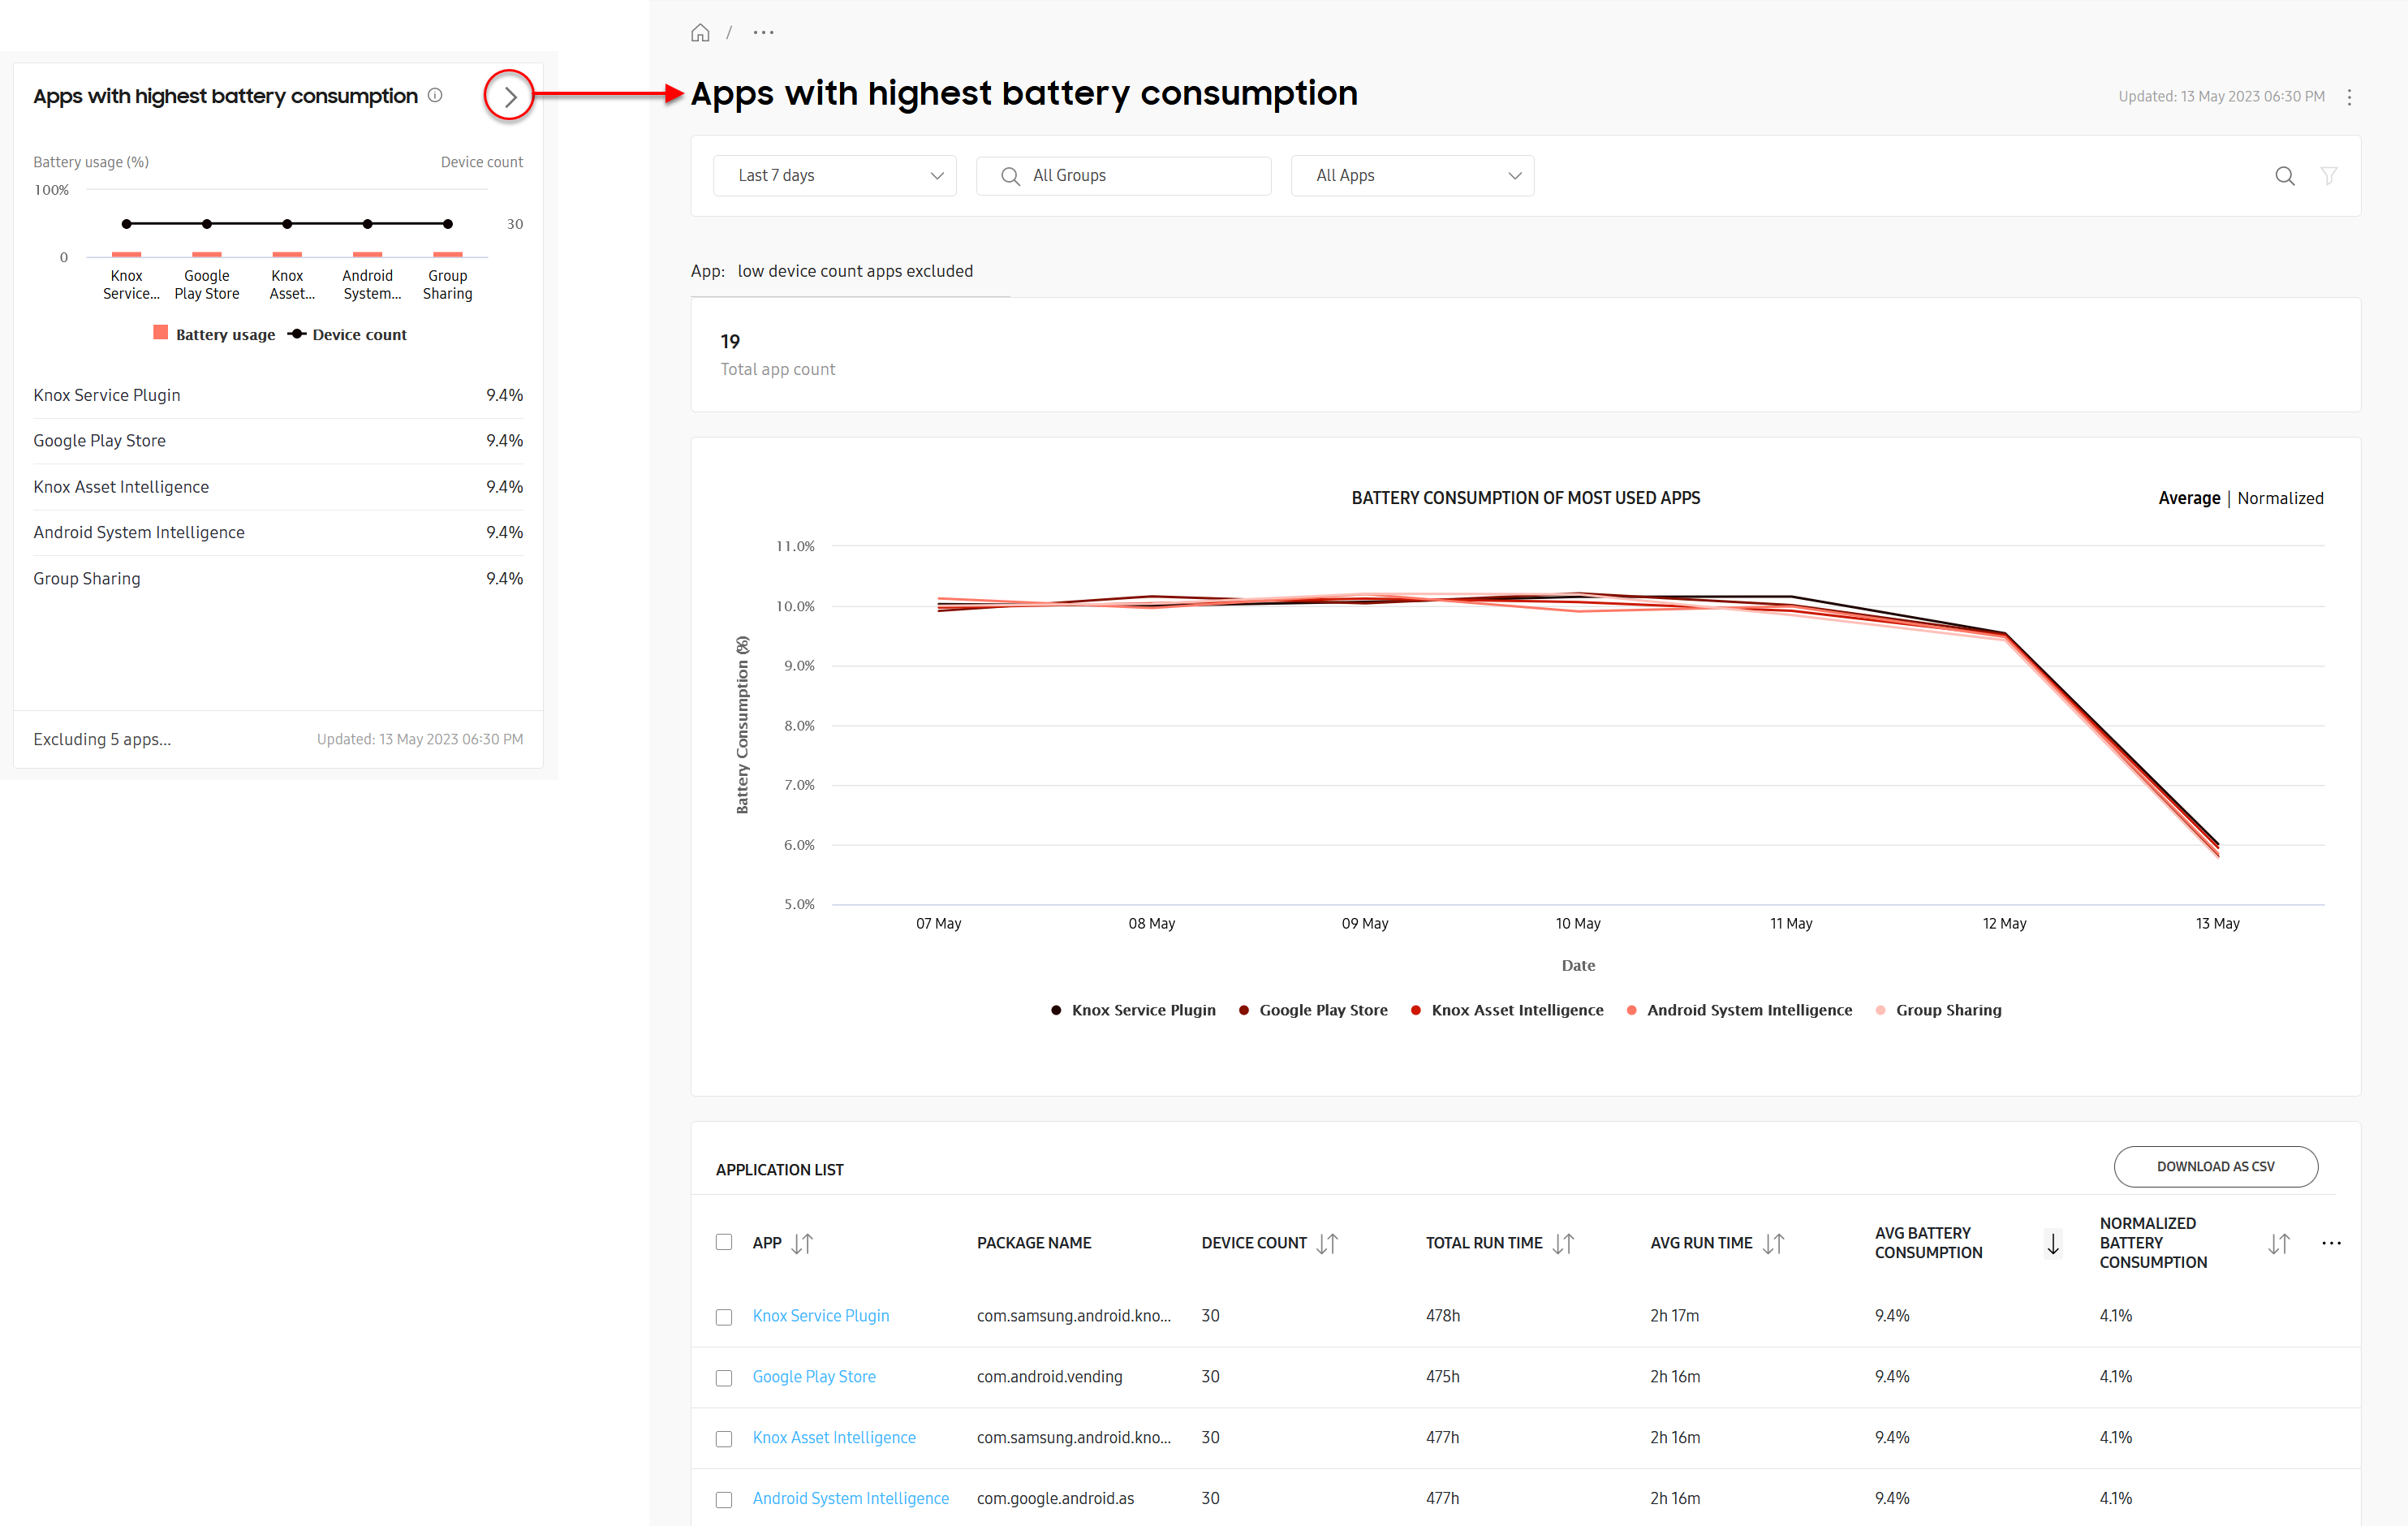Click the filter funnel icon
This screenshot has width=2408, height=1526.
tap(2328, 176)
